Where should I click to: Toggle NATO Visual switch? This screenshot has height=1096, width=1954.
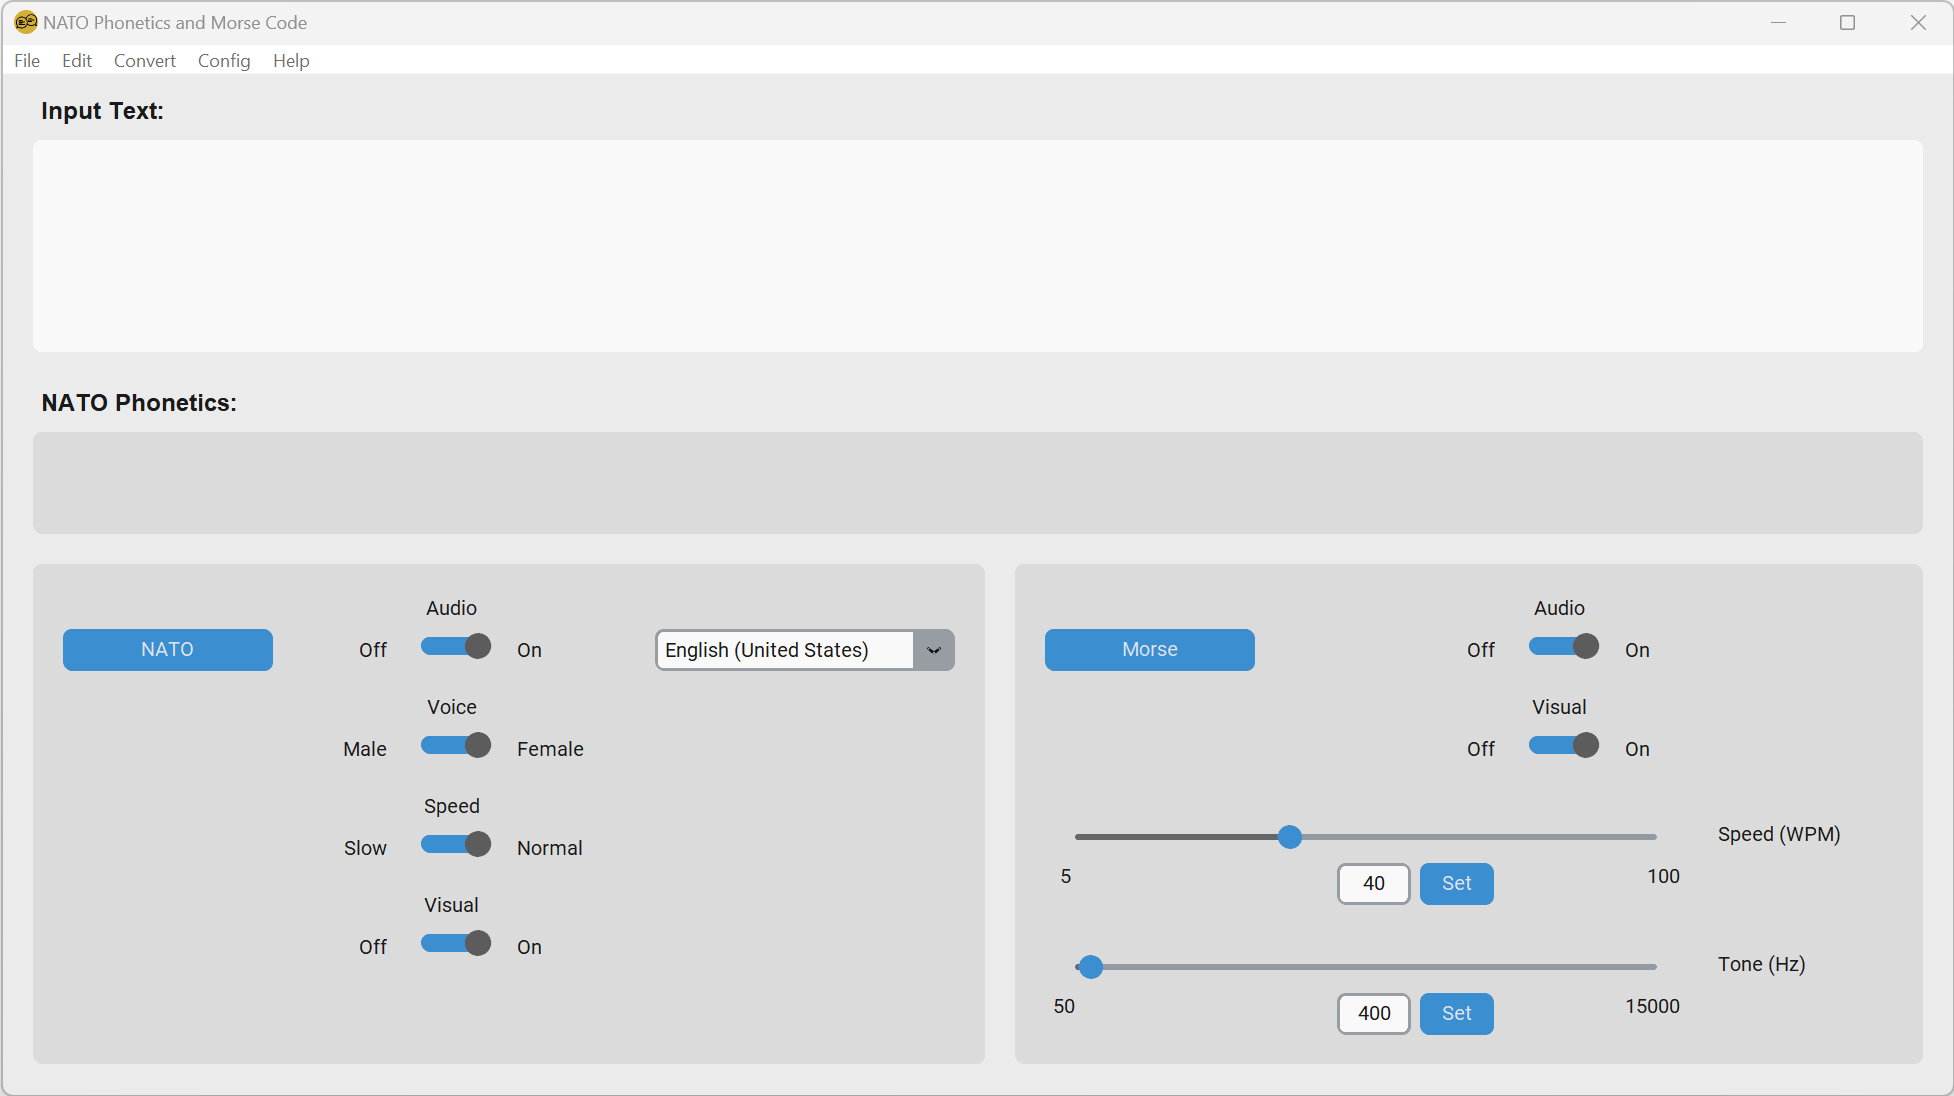pyautogui.click(x=456, y=944)
